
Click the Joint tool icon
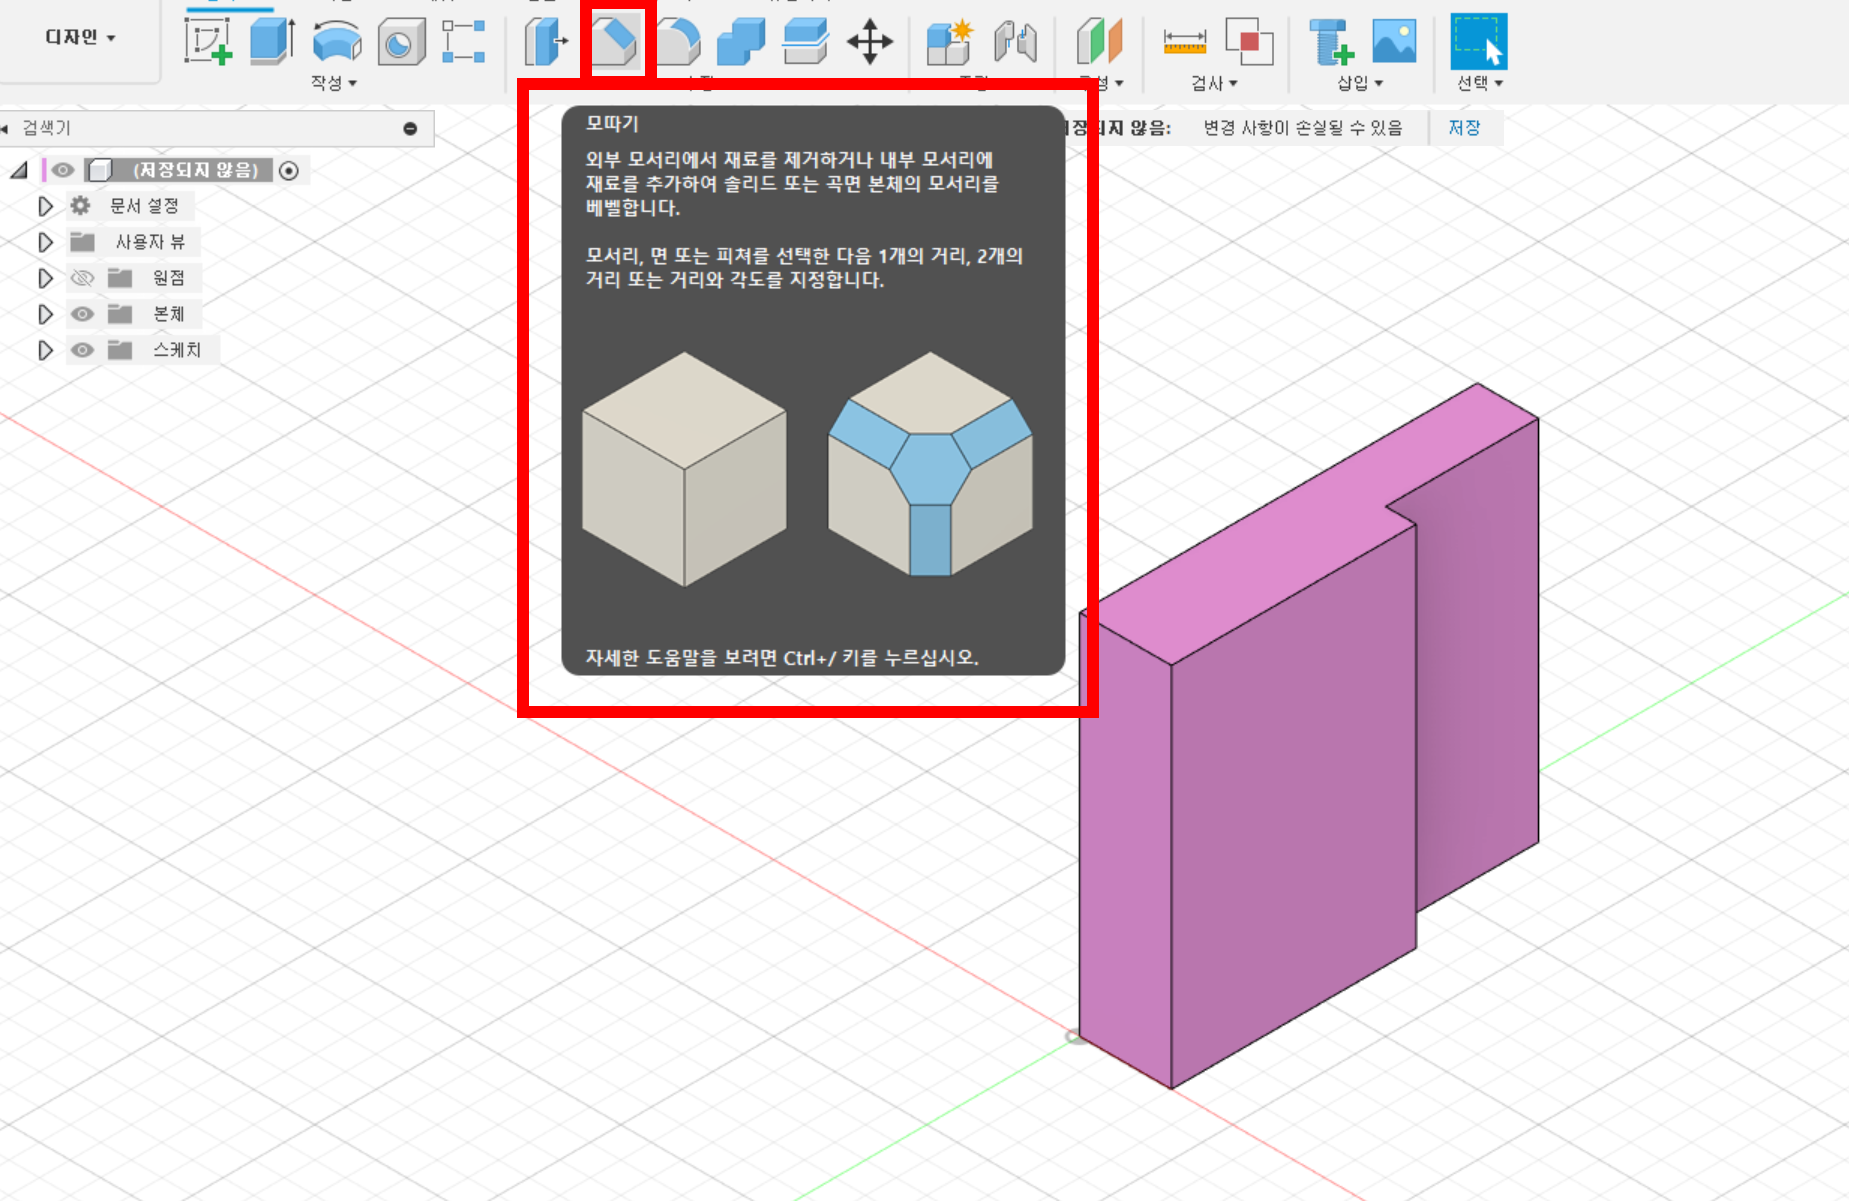click(1015, 42)
